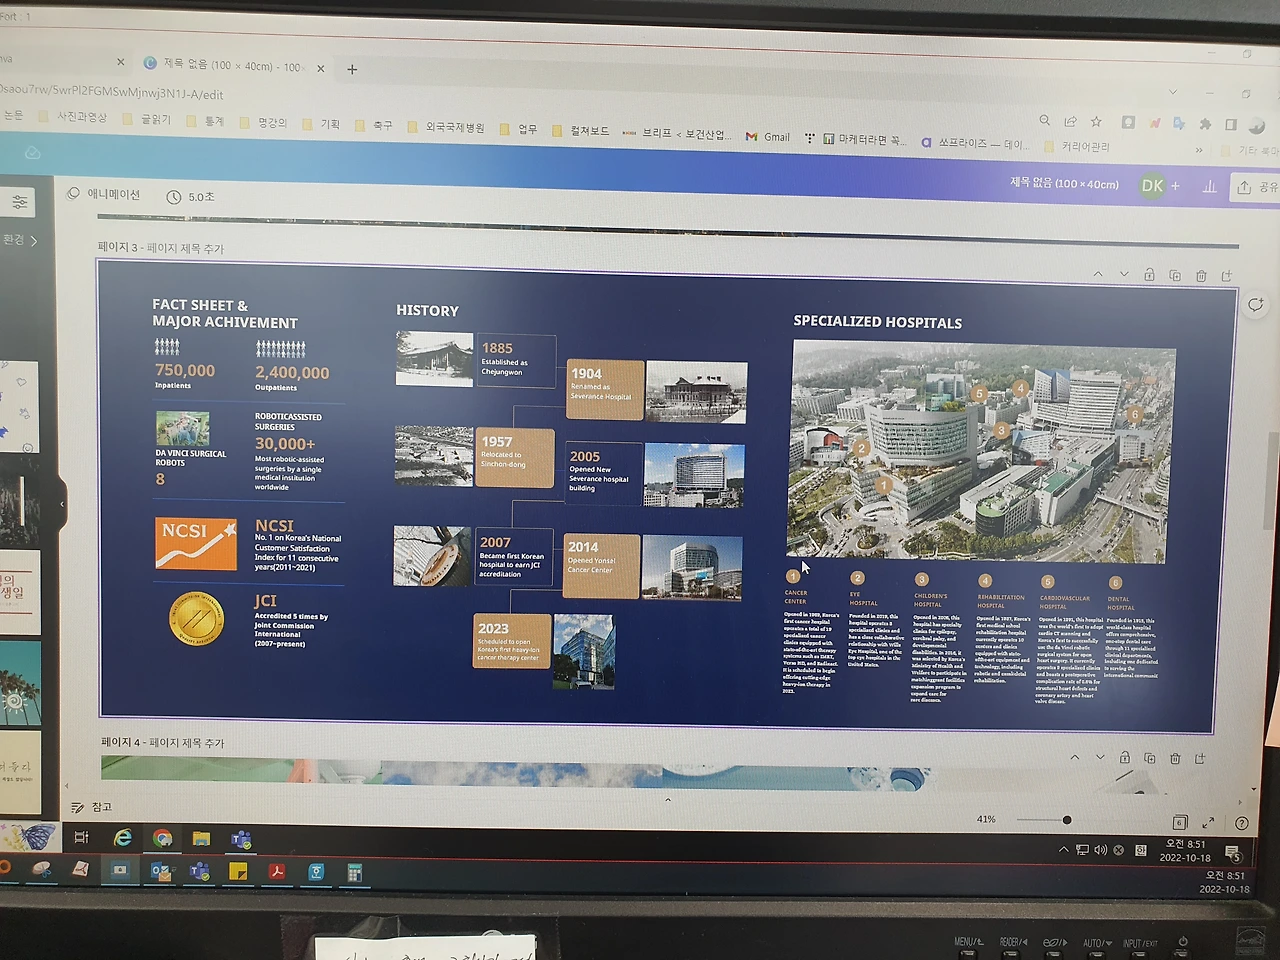Click the 공유 share button
This screenshot has width=1280, height=960.
click(x=1257, y=187)
